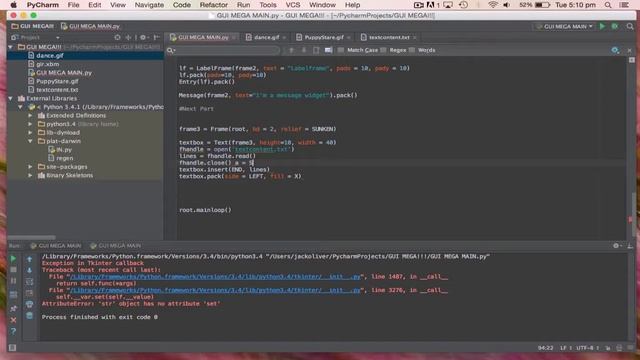
Task: Open help via the question mark icon
Action: point(13,331)
